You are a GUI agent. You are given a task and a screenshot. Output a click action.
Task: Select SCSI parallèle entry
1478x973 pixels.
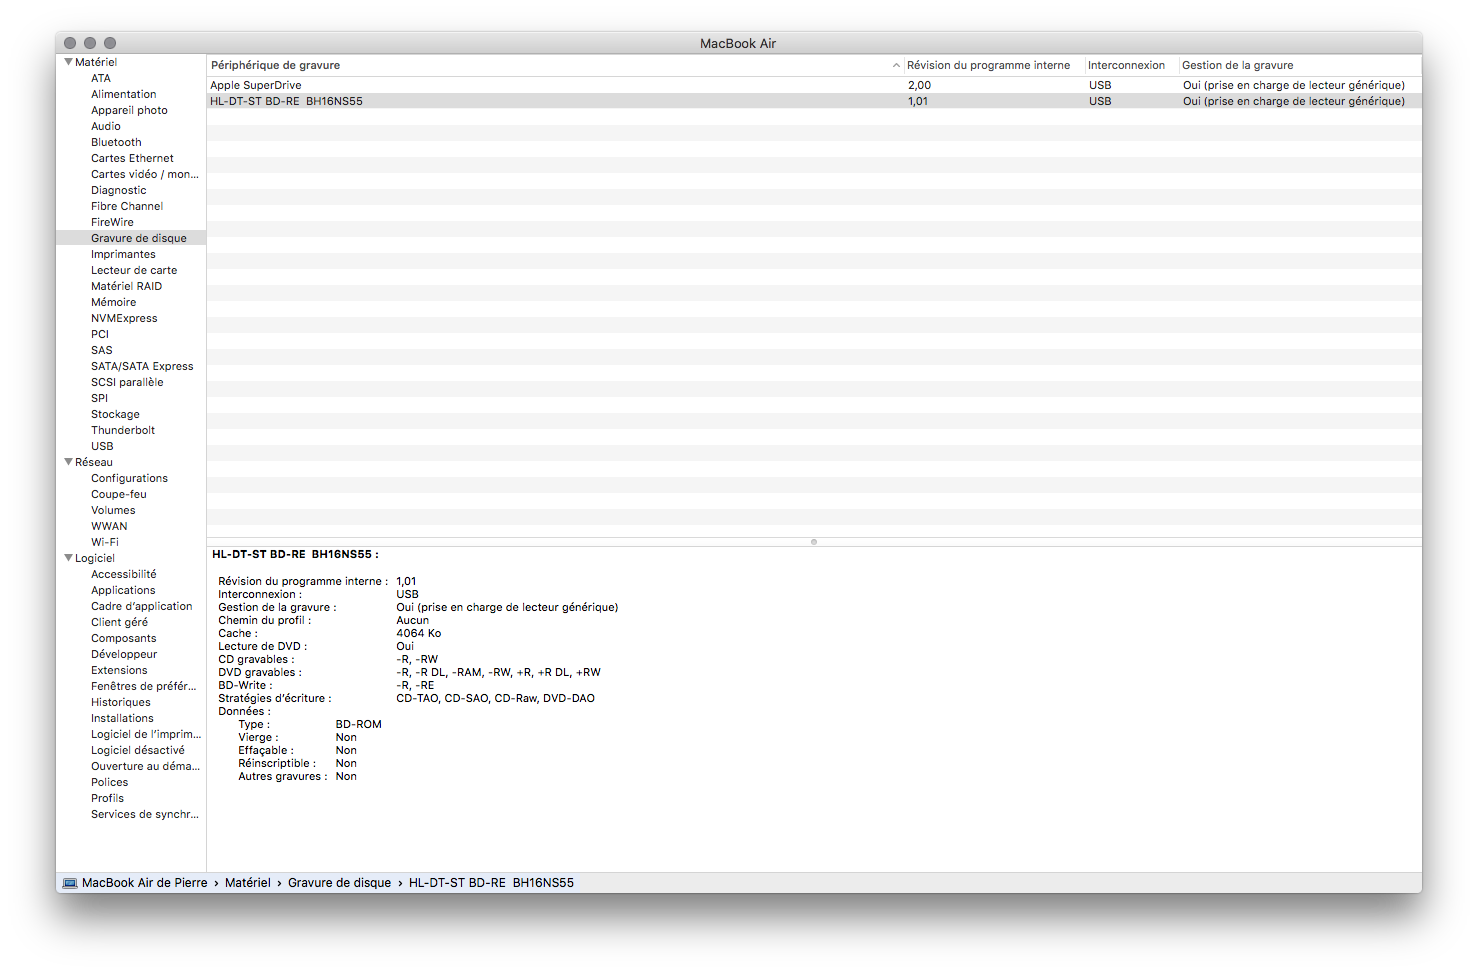pyautogui.click(x=127, y=382)
